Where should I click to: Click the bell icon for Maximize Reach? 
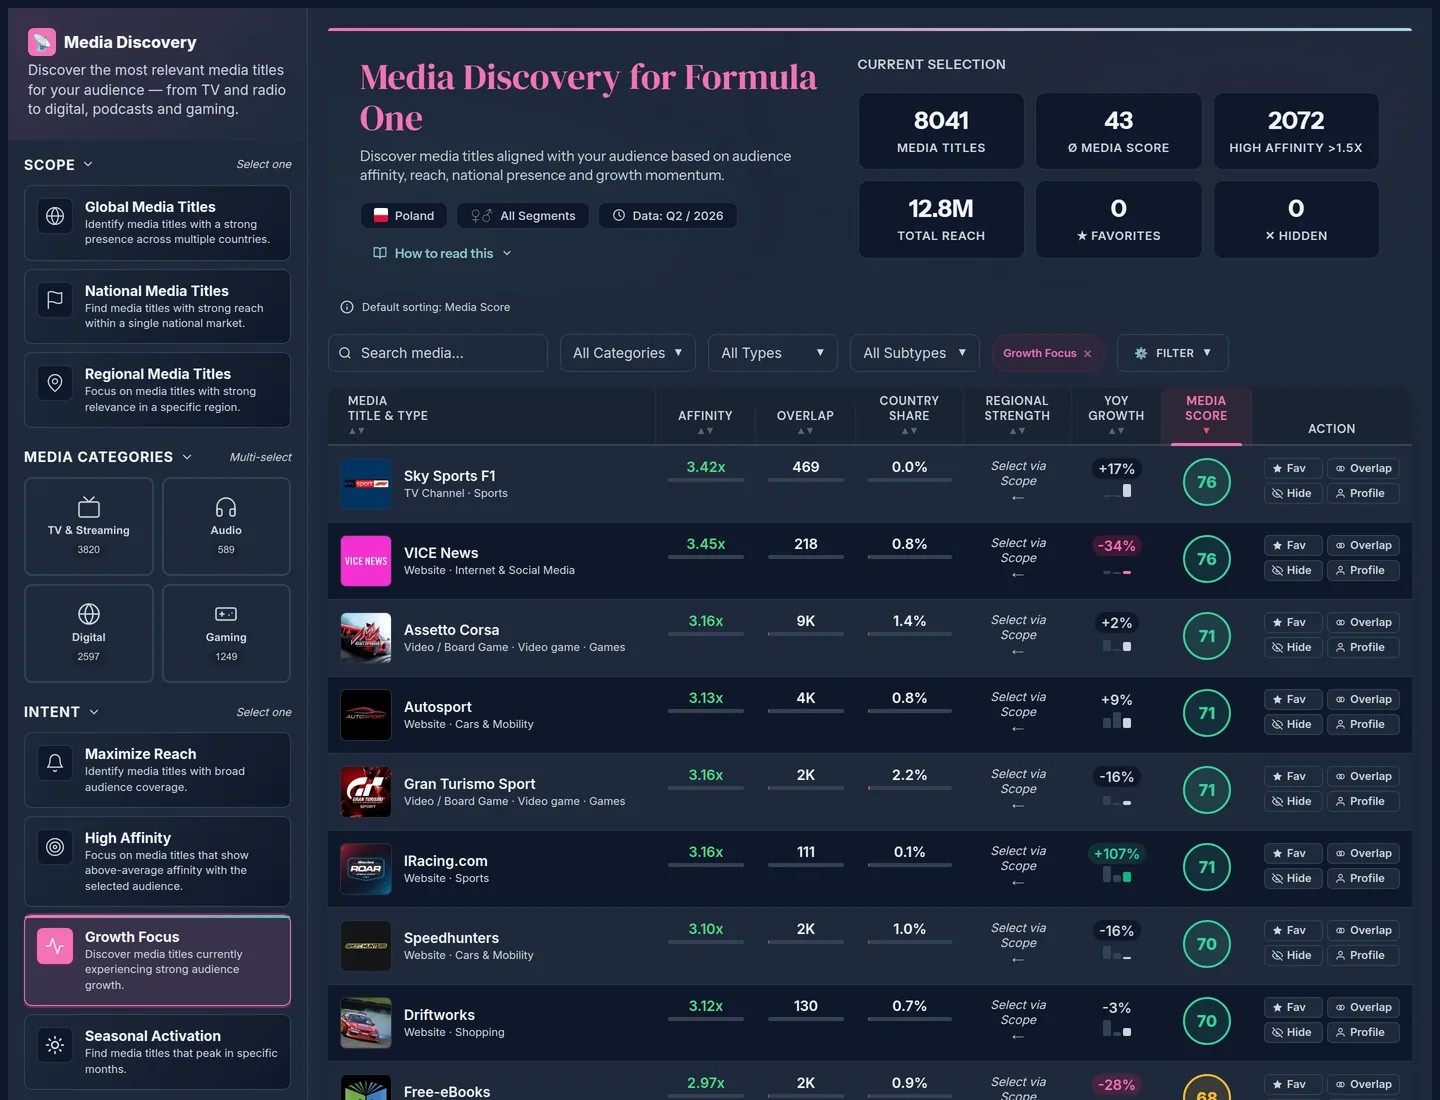tap(55, 763)
